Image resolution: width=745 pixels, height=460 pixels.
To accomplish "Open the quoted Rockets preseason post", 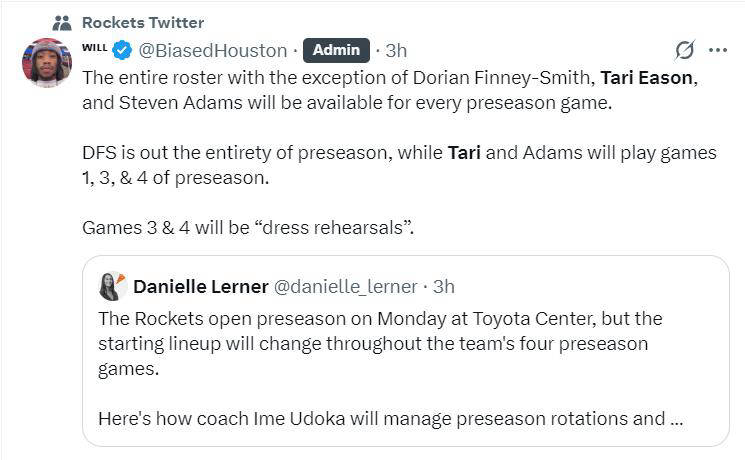I will [380, 344].
